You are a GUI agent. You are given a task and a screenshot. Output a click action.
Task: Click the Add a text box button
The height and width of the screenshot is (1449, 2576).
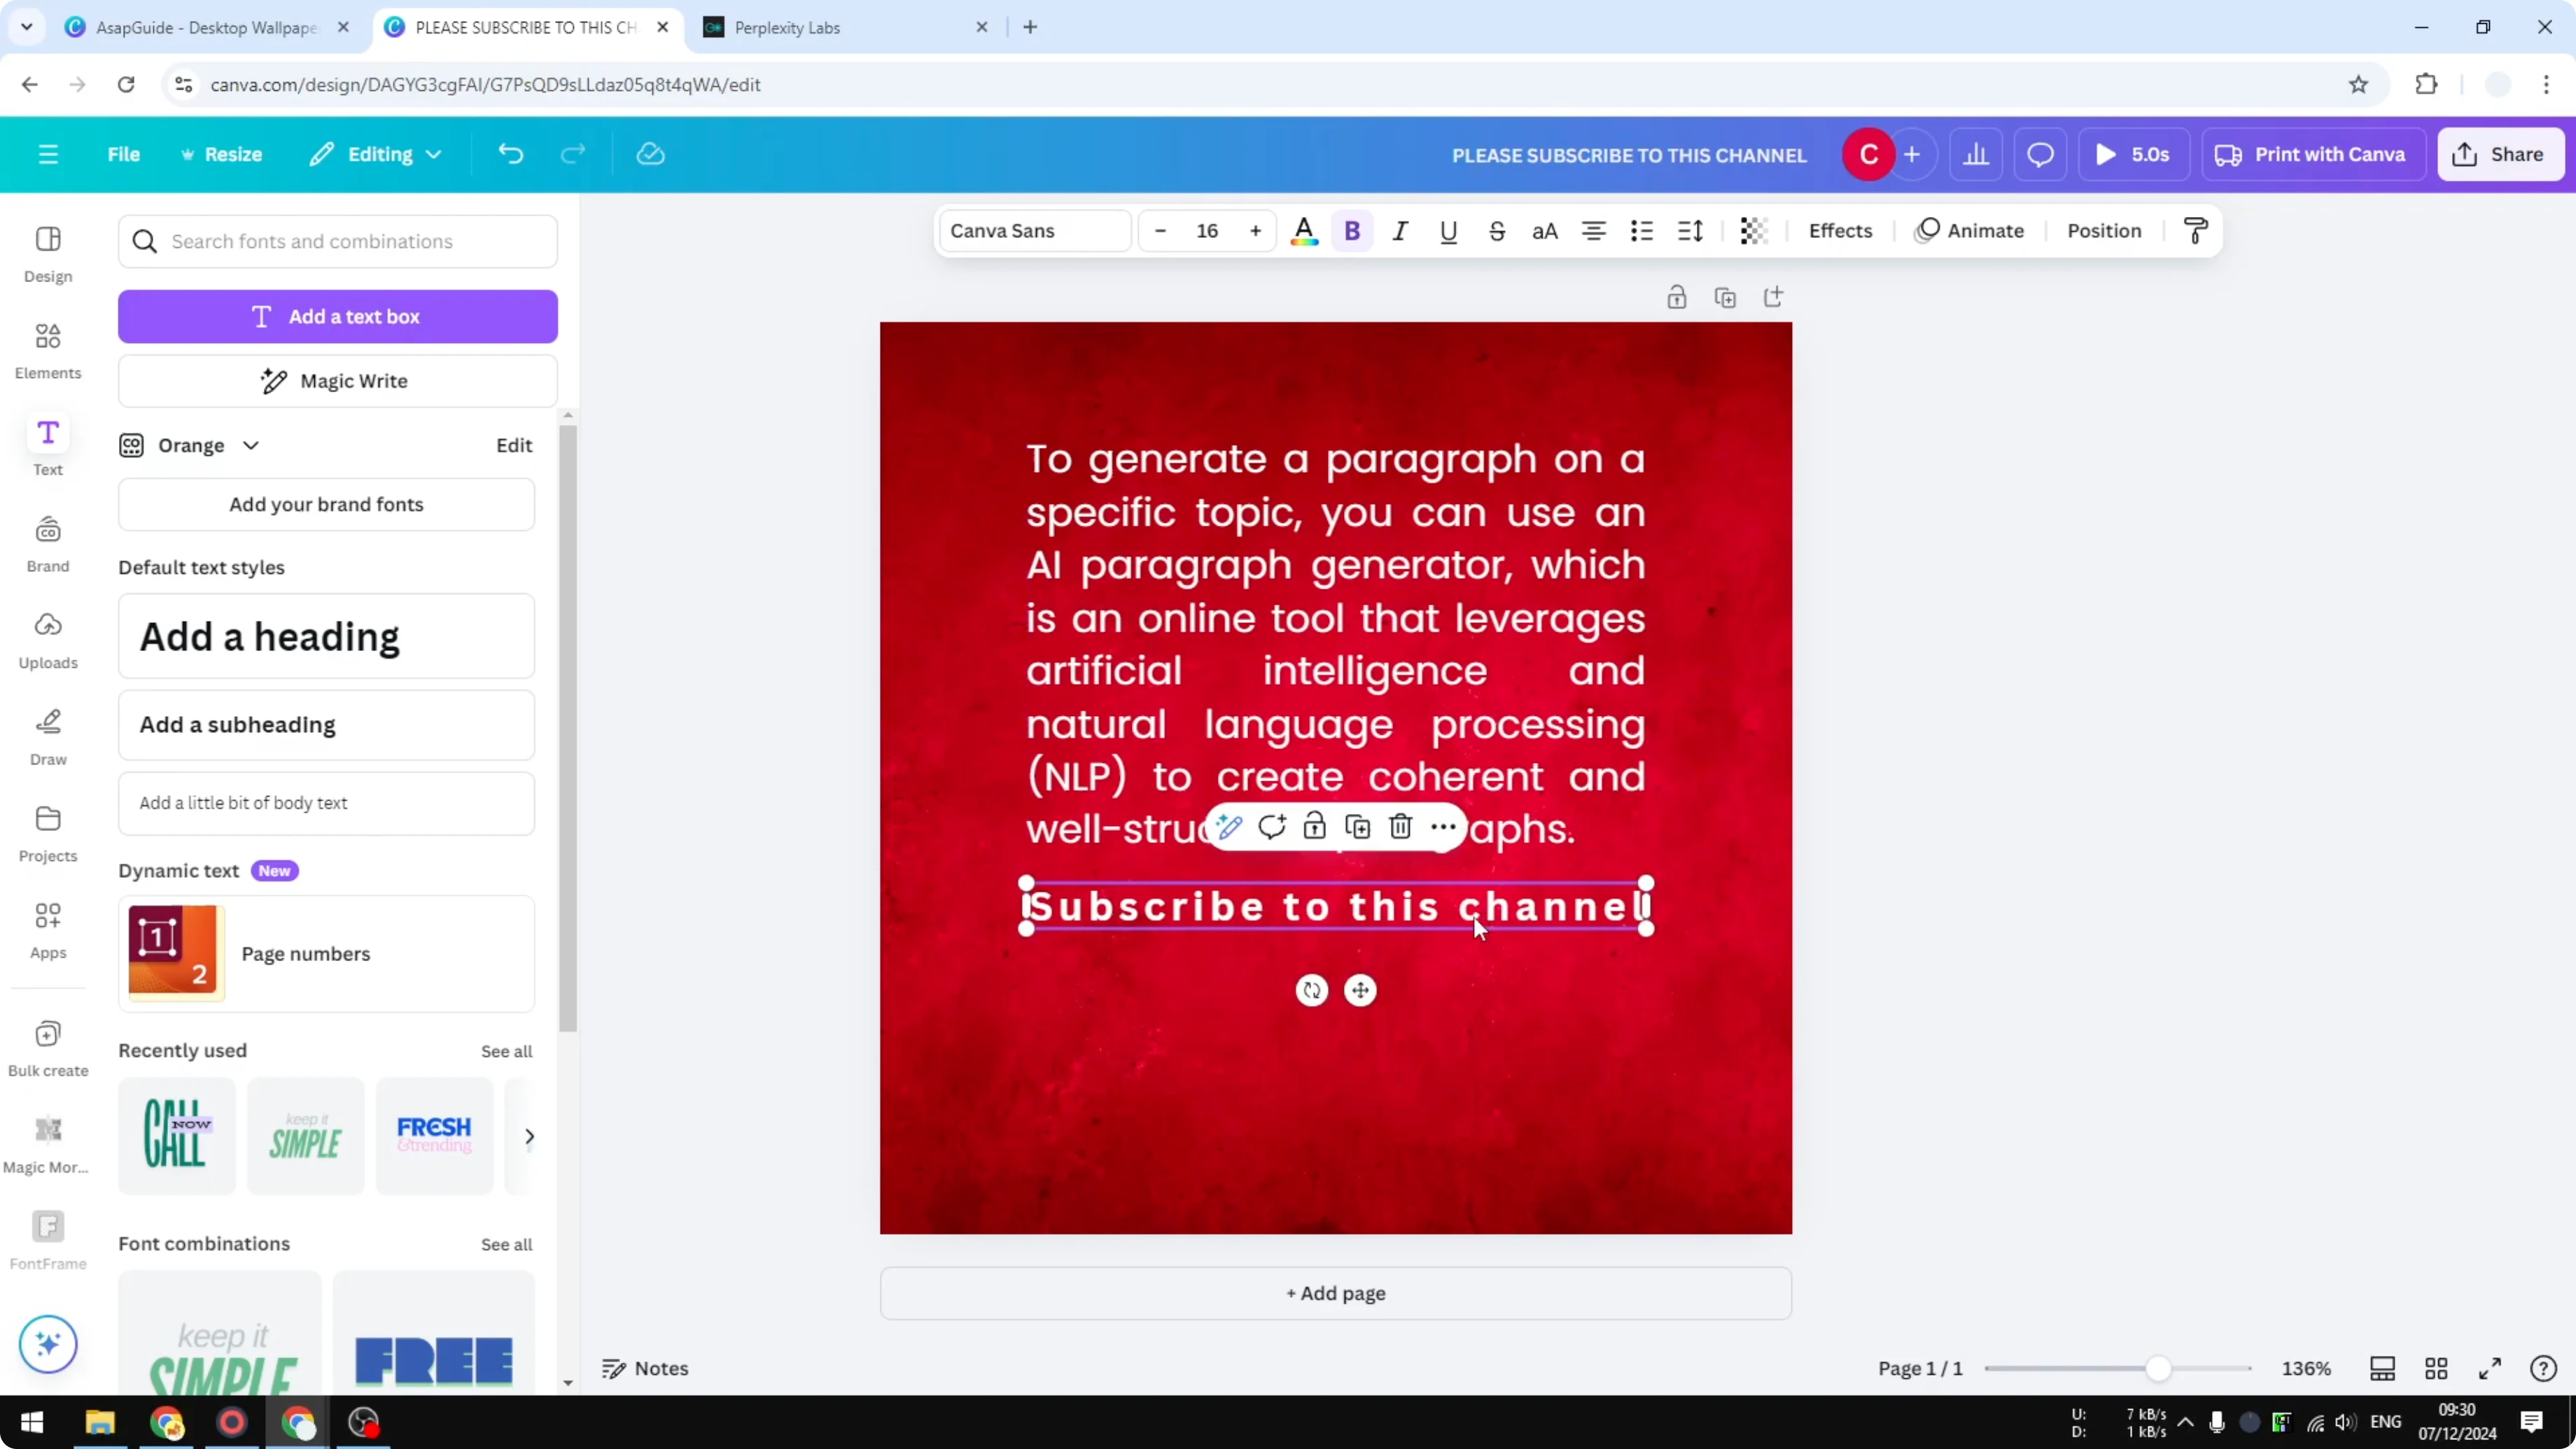point(337,316)
